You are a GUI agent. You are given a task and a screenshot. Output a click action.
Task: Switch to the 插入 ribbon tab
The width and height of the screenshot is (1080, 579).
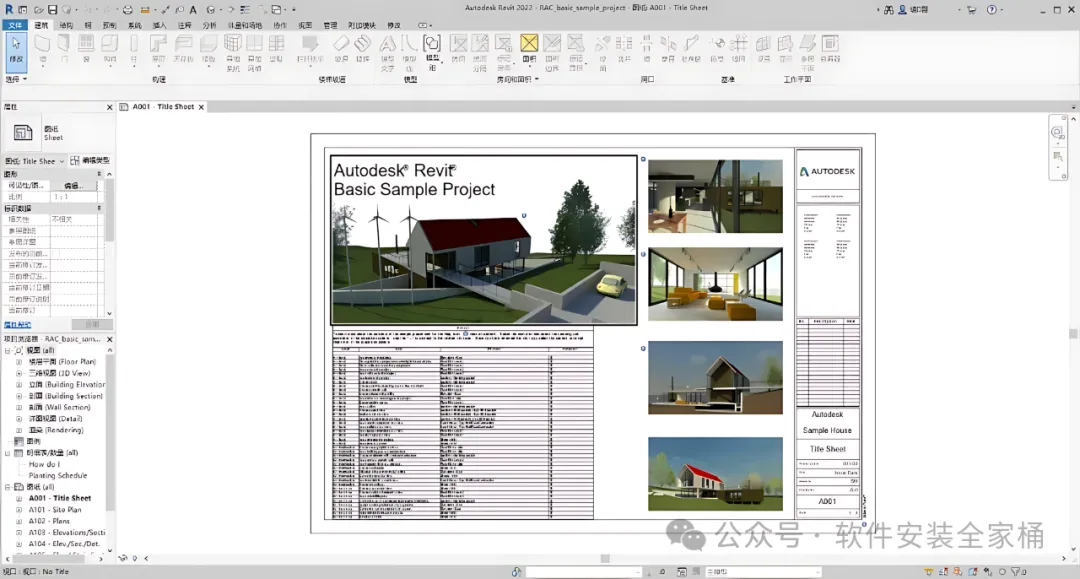(159, 25)
